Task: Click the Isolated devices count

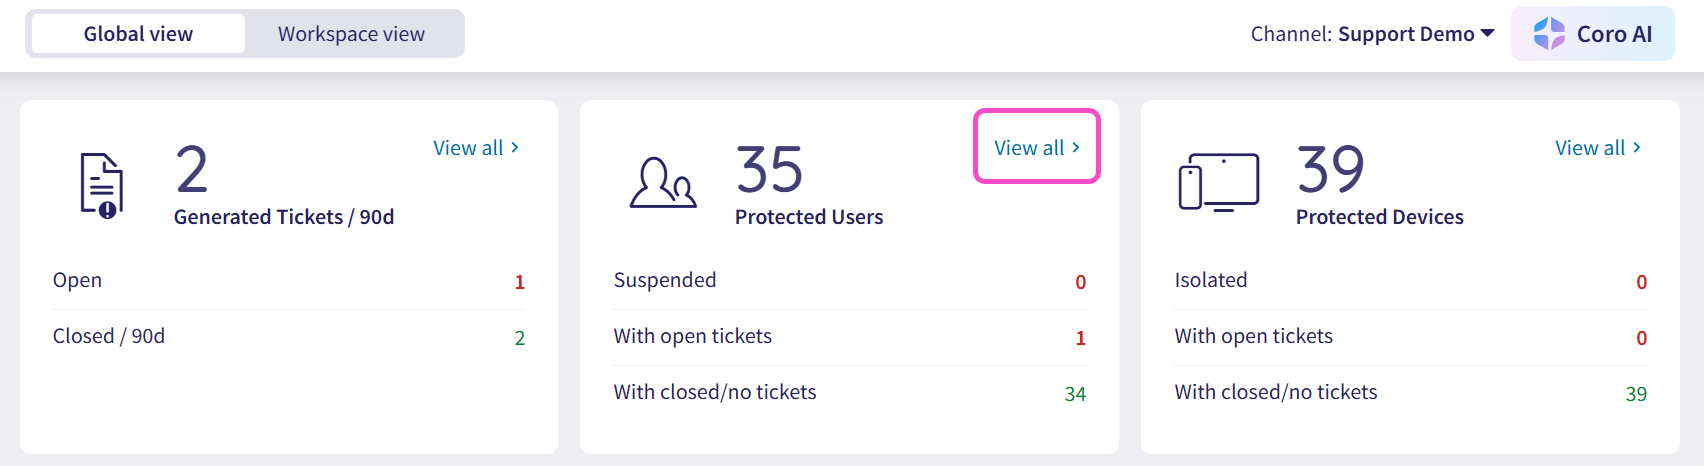Action: pyautogui.click(x=1641, y=282)
